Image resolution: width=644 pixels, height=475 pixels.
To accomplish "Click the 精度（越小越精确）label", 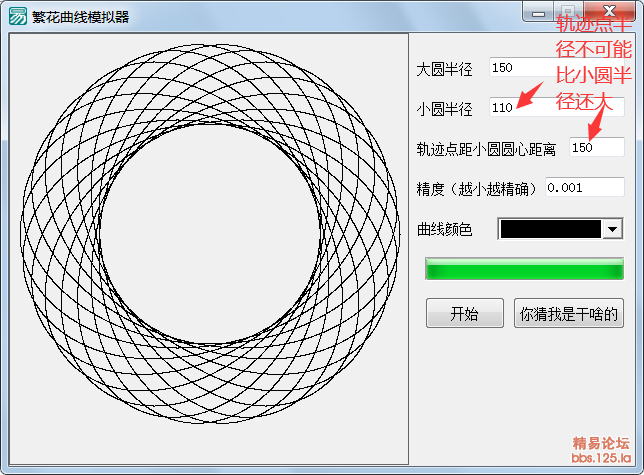I will pyautogui.click(x=476, y=189).
